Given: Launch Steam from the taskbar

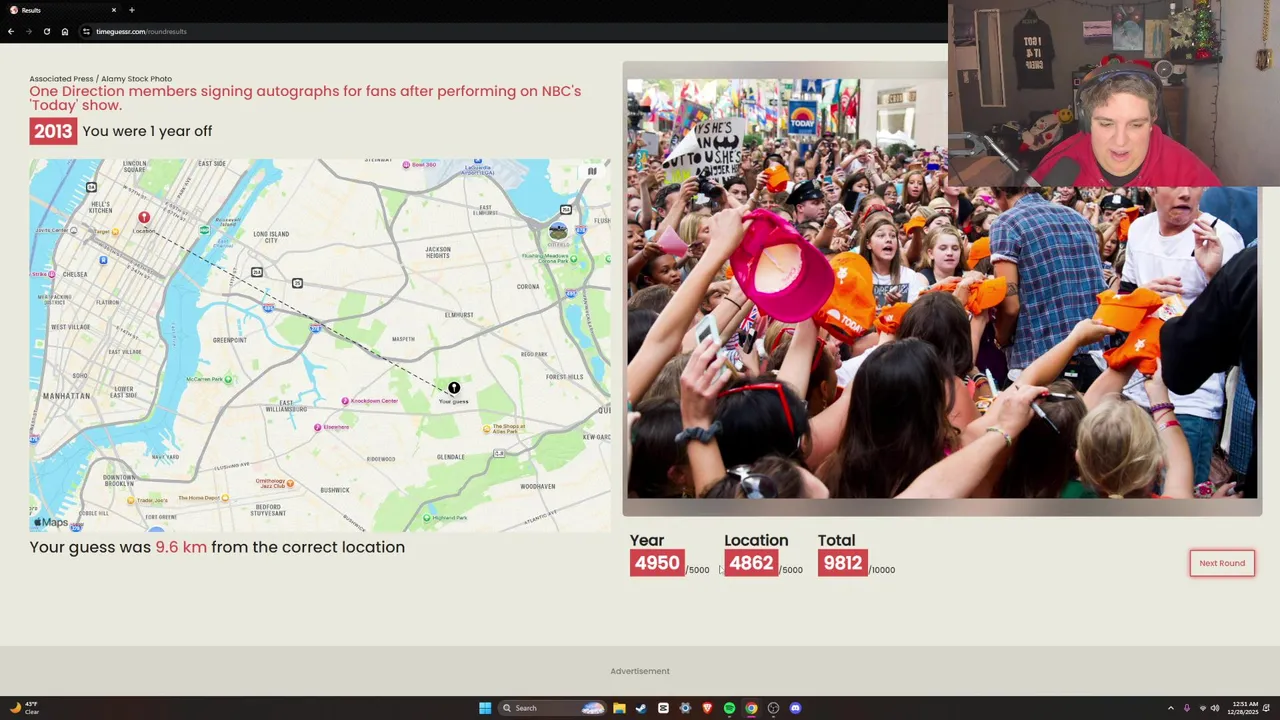Looking at the screenshot, I should pyautogui.click(x=641, y=708).
